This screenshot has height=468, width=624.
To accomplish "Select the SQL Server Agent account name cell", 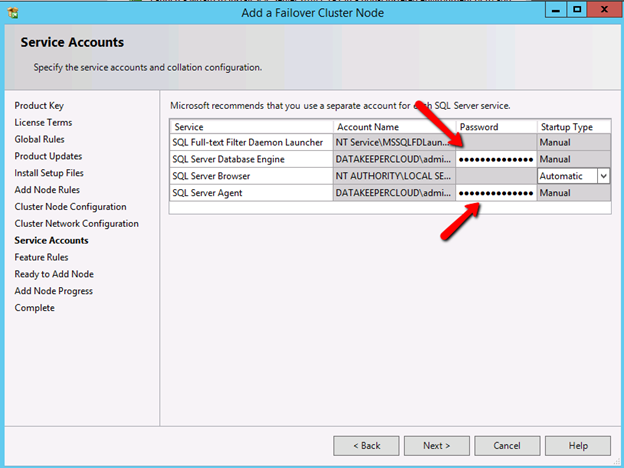I will (x=393, y=193).
